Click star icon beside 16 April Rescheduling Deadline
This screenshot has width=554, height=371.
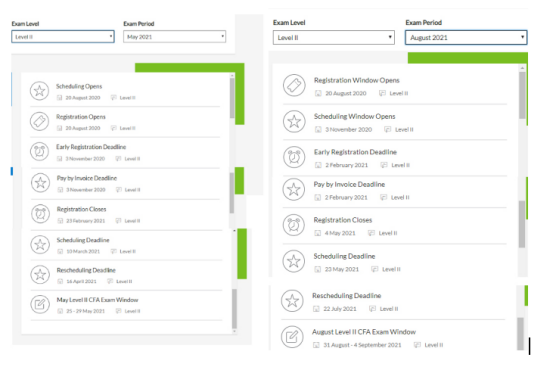click(x=40, y=275)
